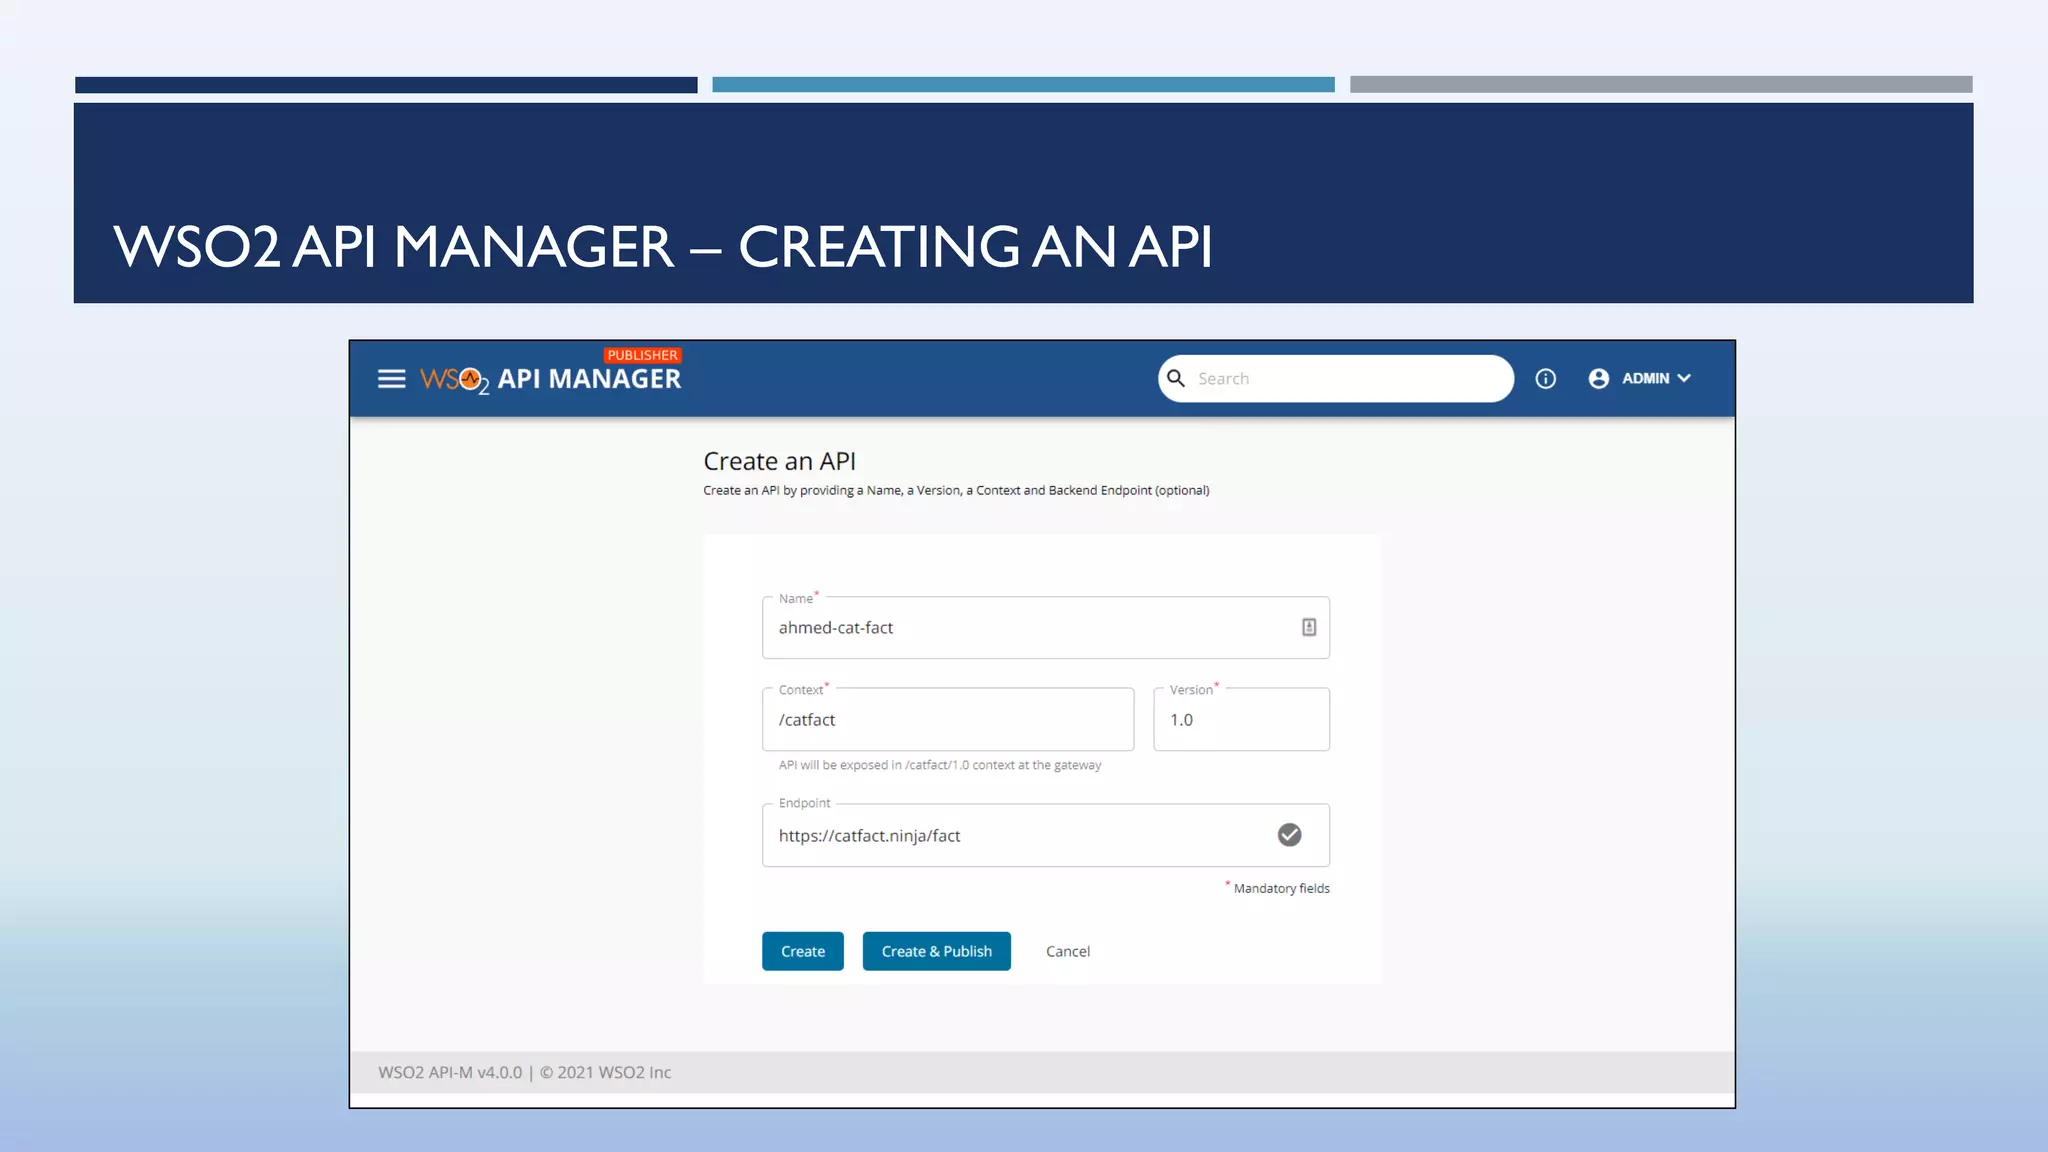Image resolution: width=2048 pixels, height=1152 pixels.
Task: Click the Endpoint field with catfact.ninja URL
Action: point(1045,835)
